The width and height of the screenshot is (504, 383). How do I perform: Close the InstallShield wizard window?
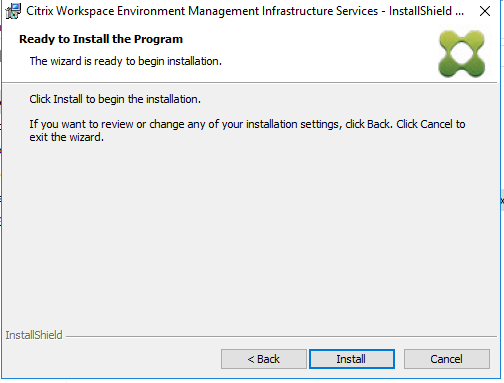coord(485,11)
